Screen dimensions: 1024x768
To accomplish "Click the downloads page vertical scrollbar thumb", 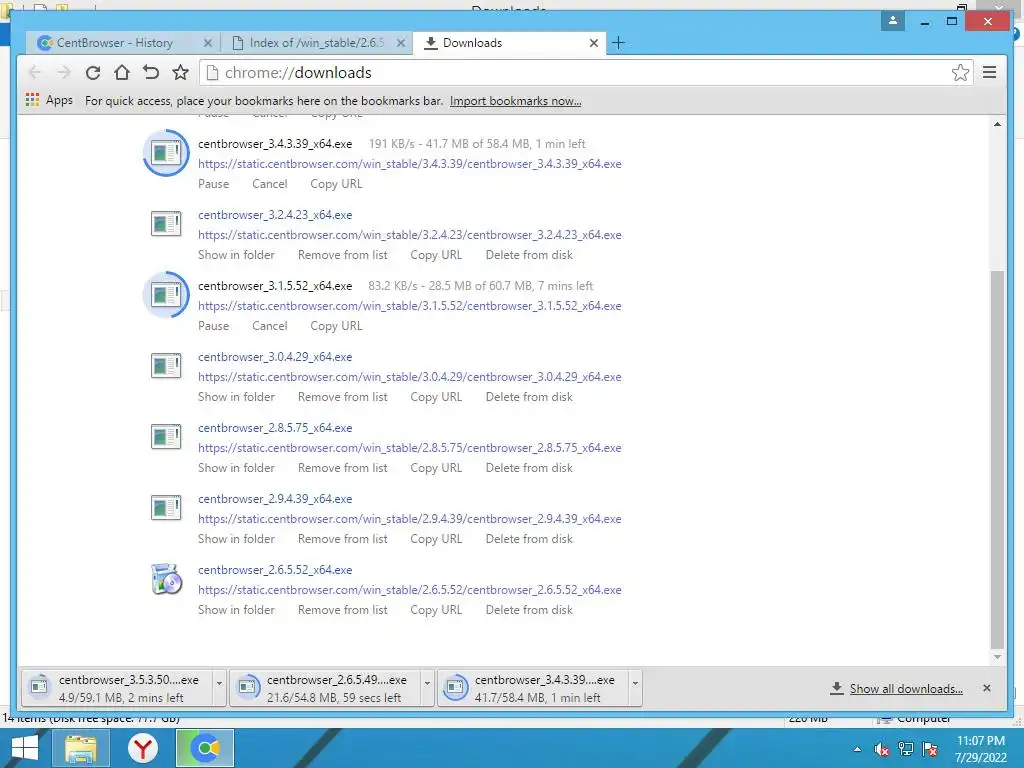I will click(997, 460).
